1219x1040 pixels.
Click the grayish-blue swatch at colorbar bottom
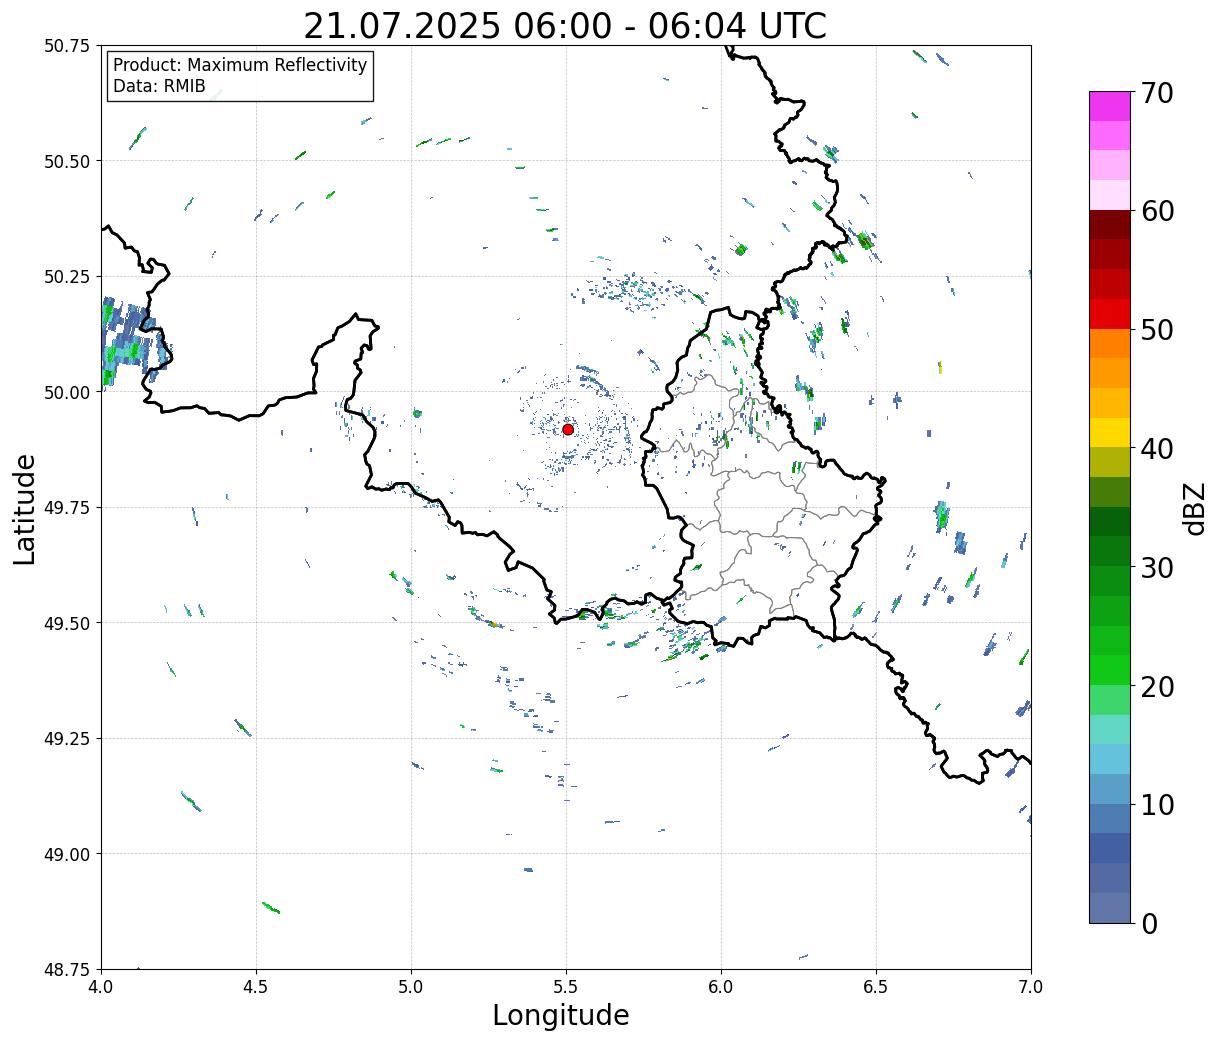coord(1110,908)
